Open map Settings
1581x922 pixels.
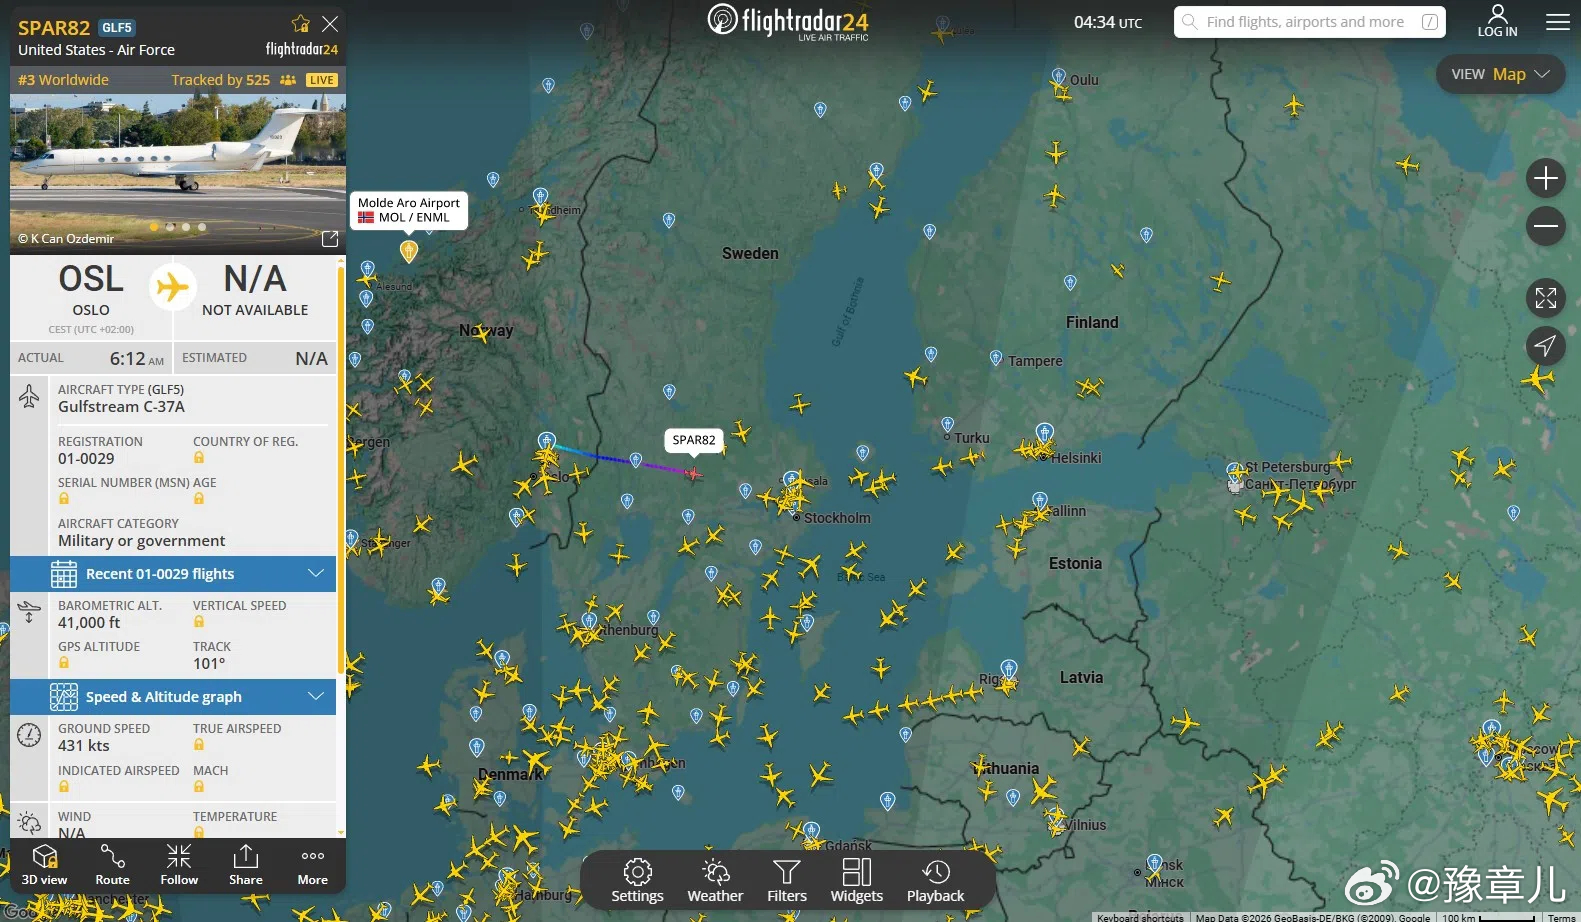638,881
